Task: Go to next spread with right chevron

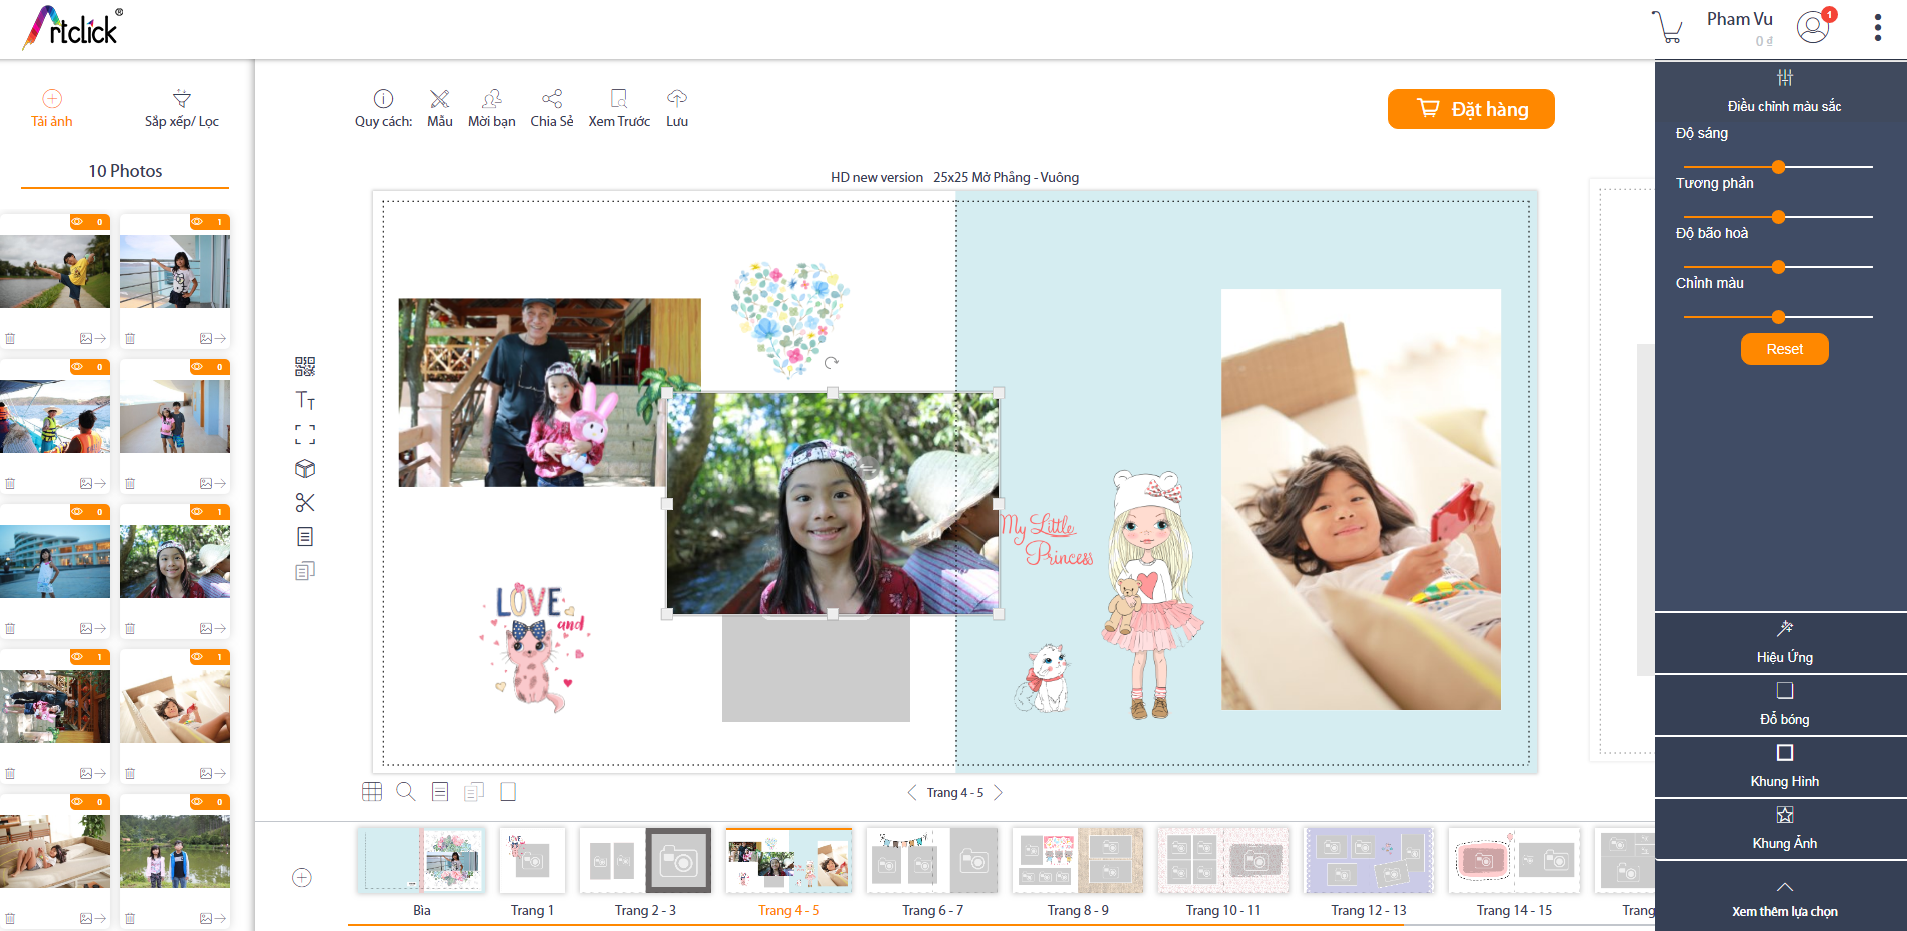Action: (998, 792)
